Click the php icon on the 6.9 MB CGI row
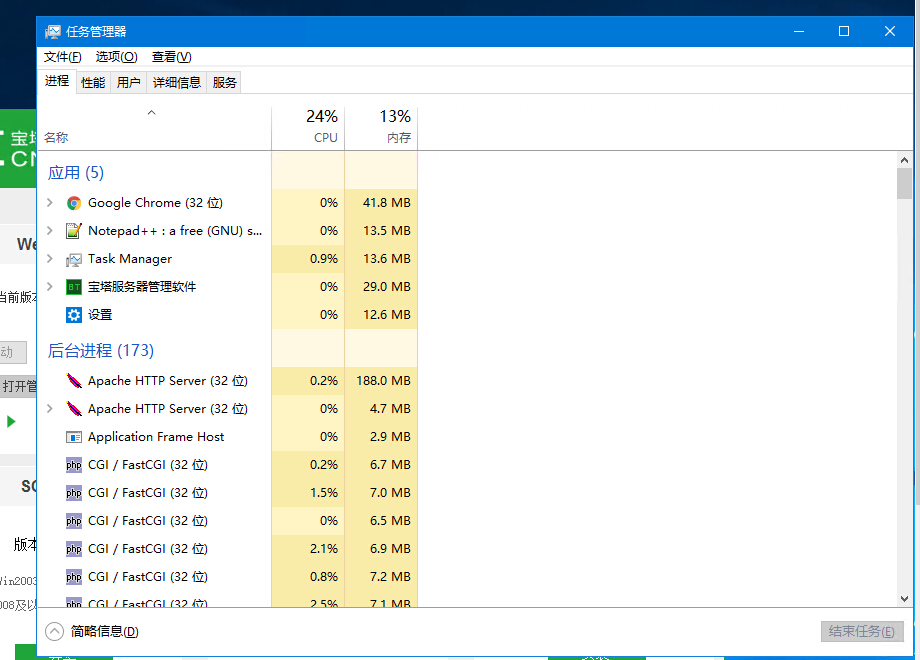Screen dimensions: 920x660 pyautogui.click(x=73, y=549)
